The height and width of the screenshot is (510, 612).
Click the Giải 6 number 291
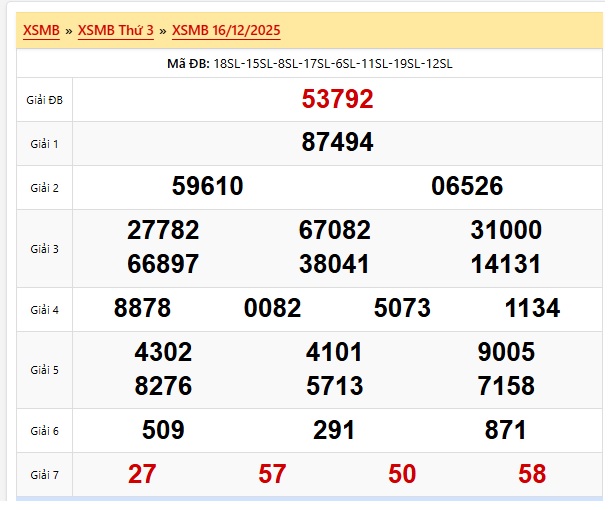[334, 431]
